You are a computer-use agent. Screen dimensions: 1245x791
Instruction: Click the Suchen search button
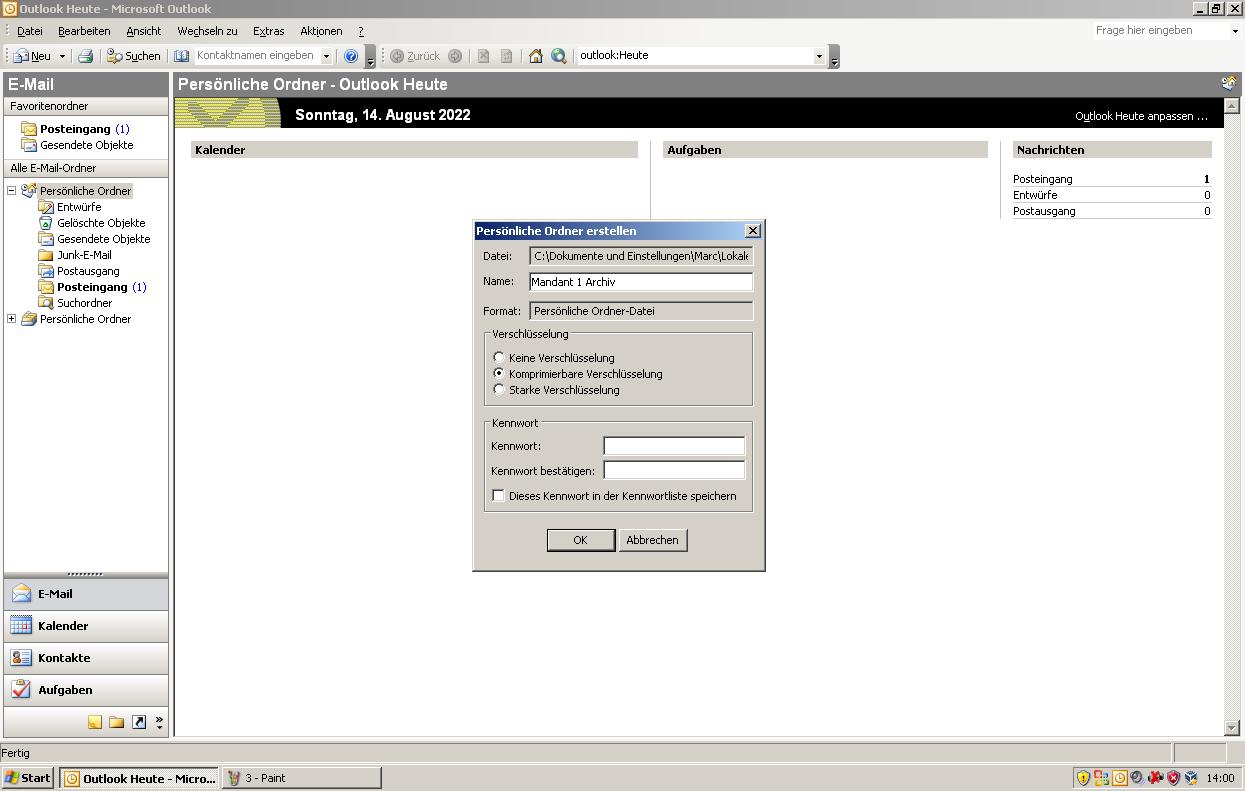tap(133, 56)
